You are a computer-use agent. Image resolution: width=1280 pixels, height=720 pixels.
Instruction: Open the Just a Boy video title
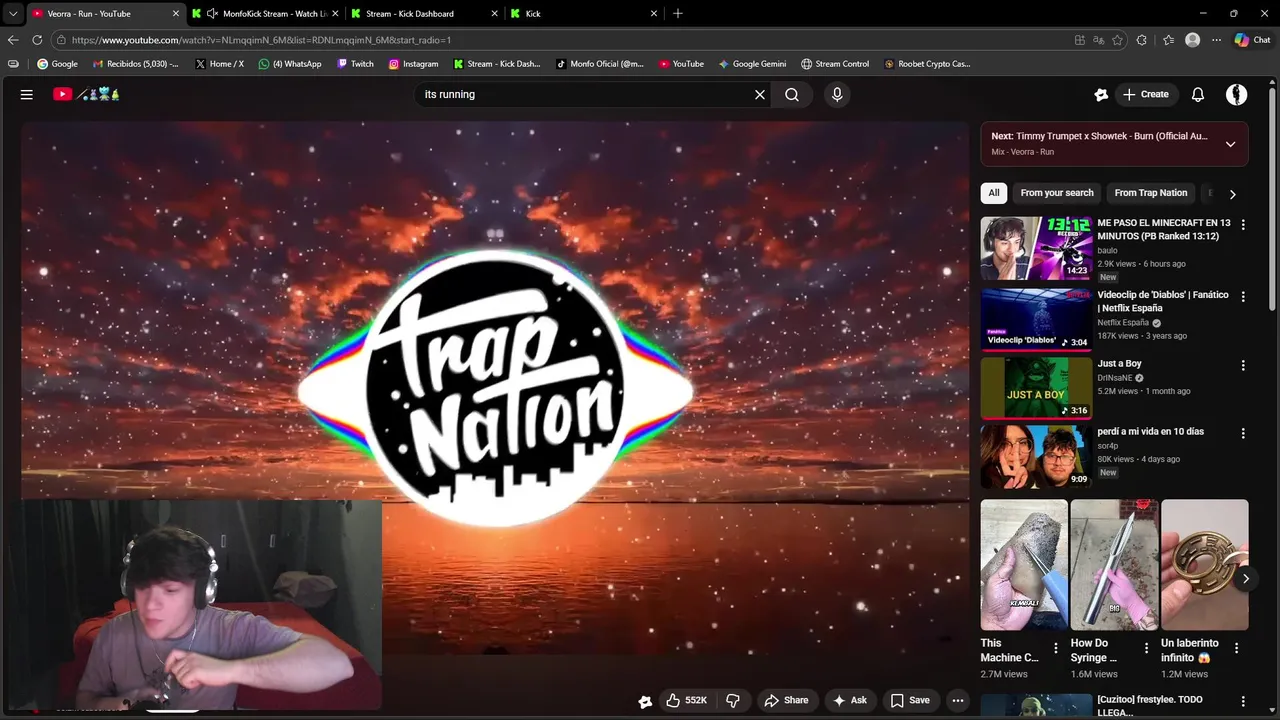click(1119, 364)
